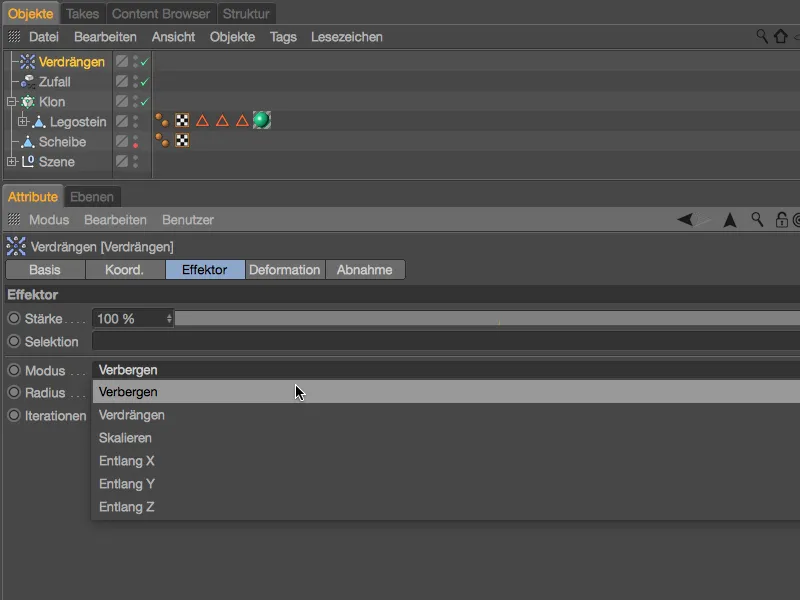Viewport: 800px width, 600px height.
Task: Click the Legostein object icon
Action: [38, 121]
